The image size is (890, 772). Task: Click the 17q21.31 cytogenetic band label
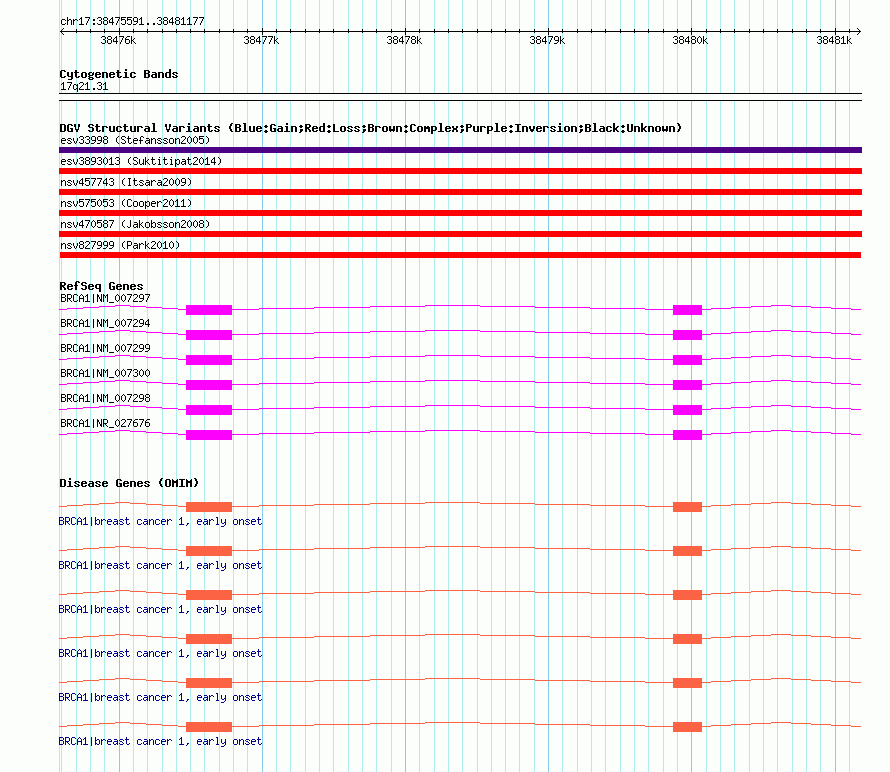[x=84, y=86]
